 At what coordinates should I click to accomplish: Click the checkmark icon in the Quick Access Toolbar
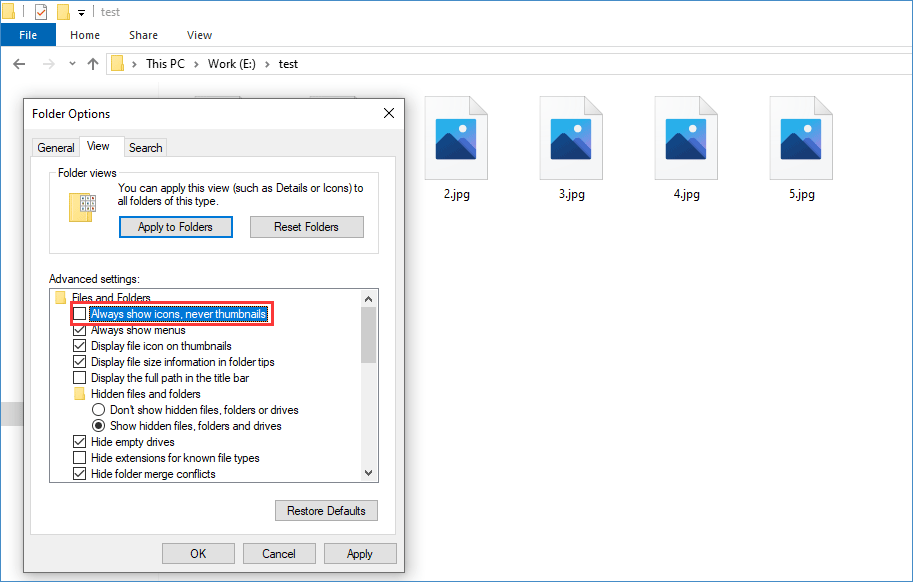[x=41, y=11]
